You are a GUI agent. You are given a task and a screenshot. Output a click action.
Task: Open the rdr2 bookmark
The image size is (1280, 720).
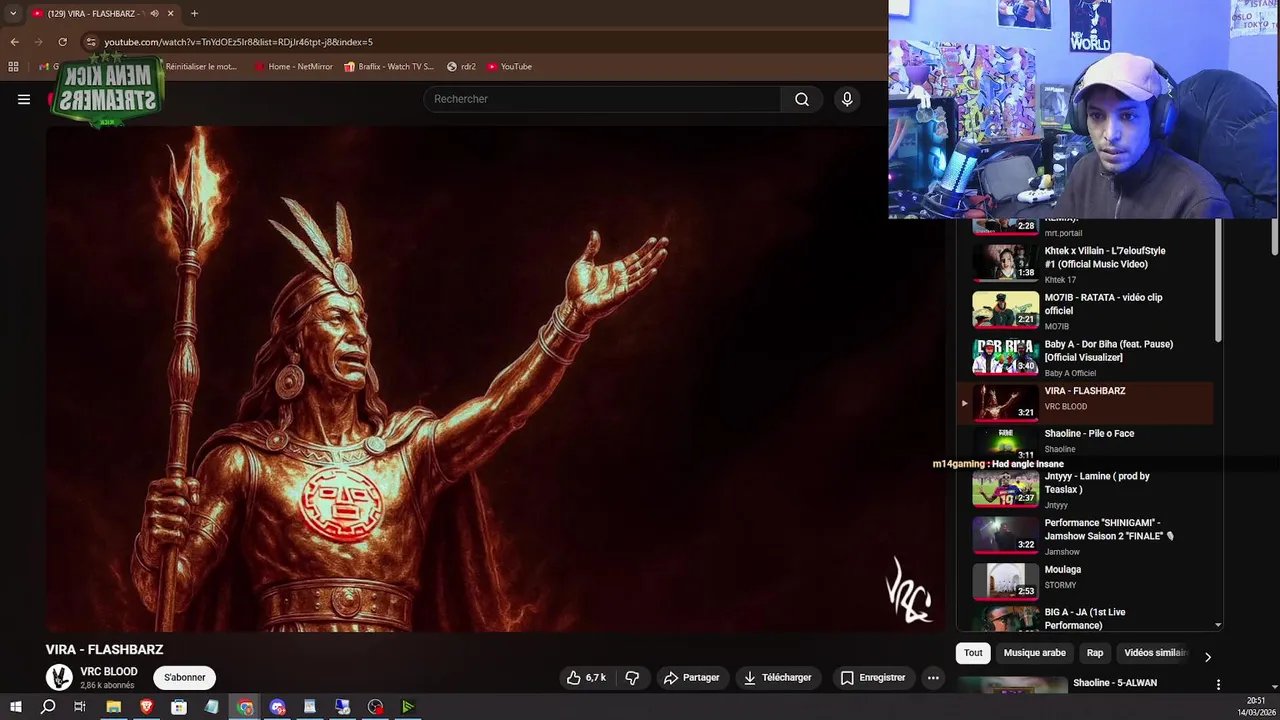pyautogui.click(x=461, y=67)
